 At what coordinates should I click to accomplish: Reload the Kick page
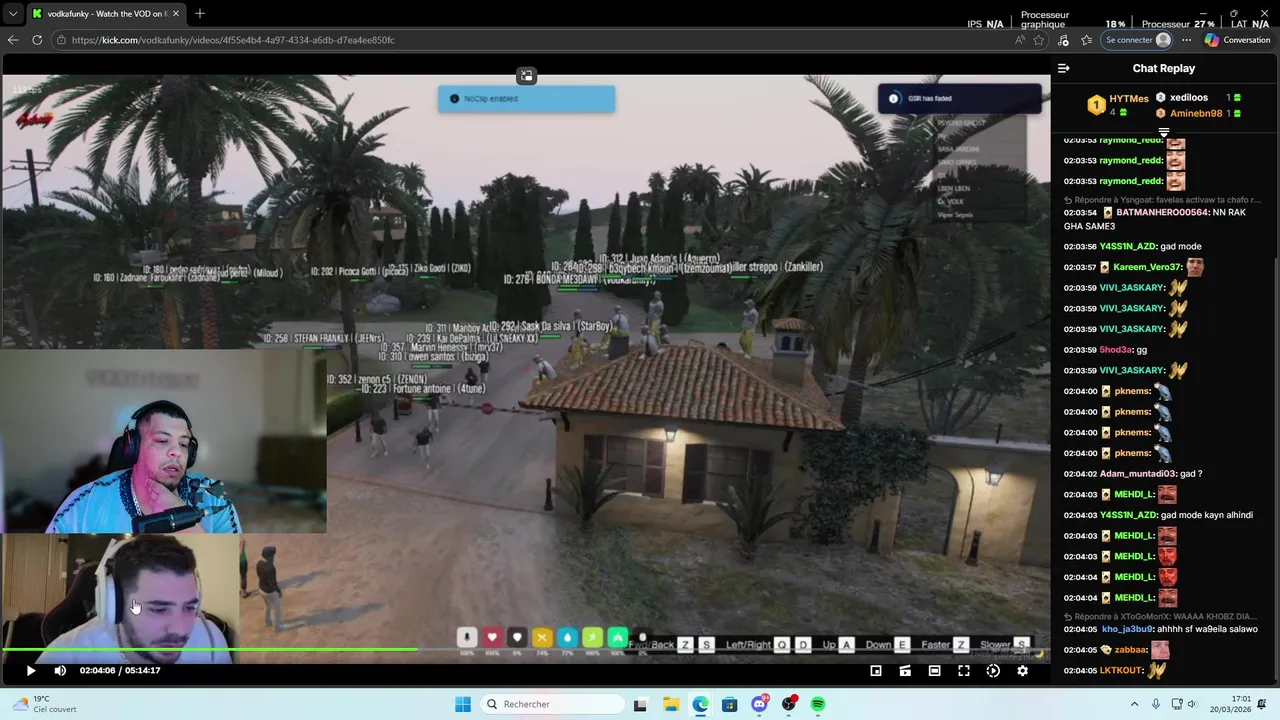(37, 40)
